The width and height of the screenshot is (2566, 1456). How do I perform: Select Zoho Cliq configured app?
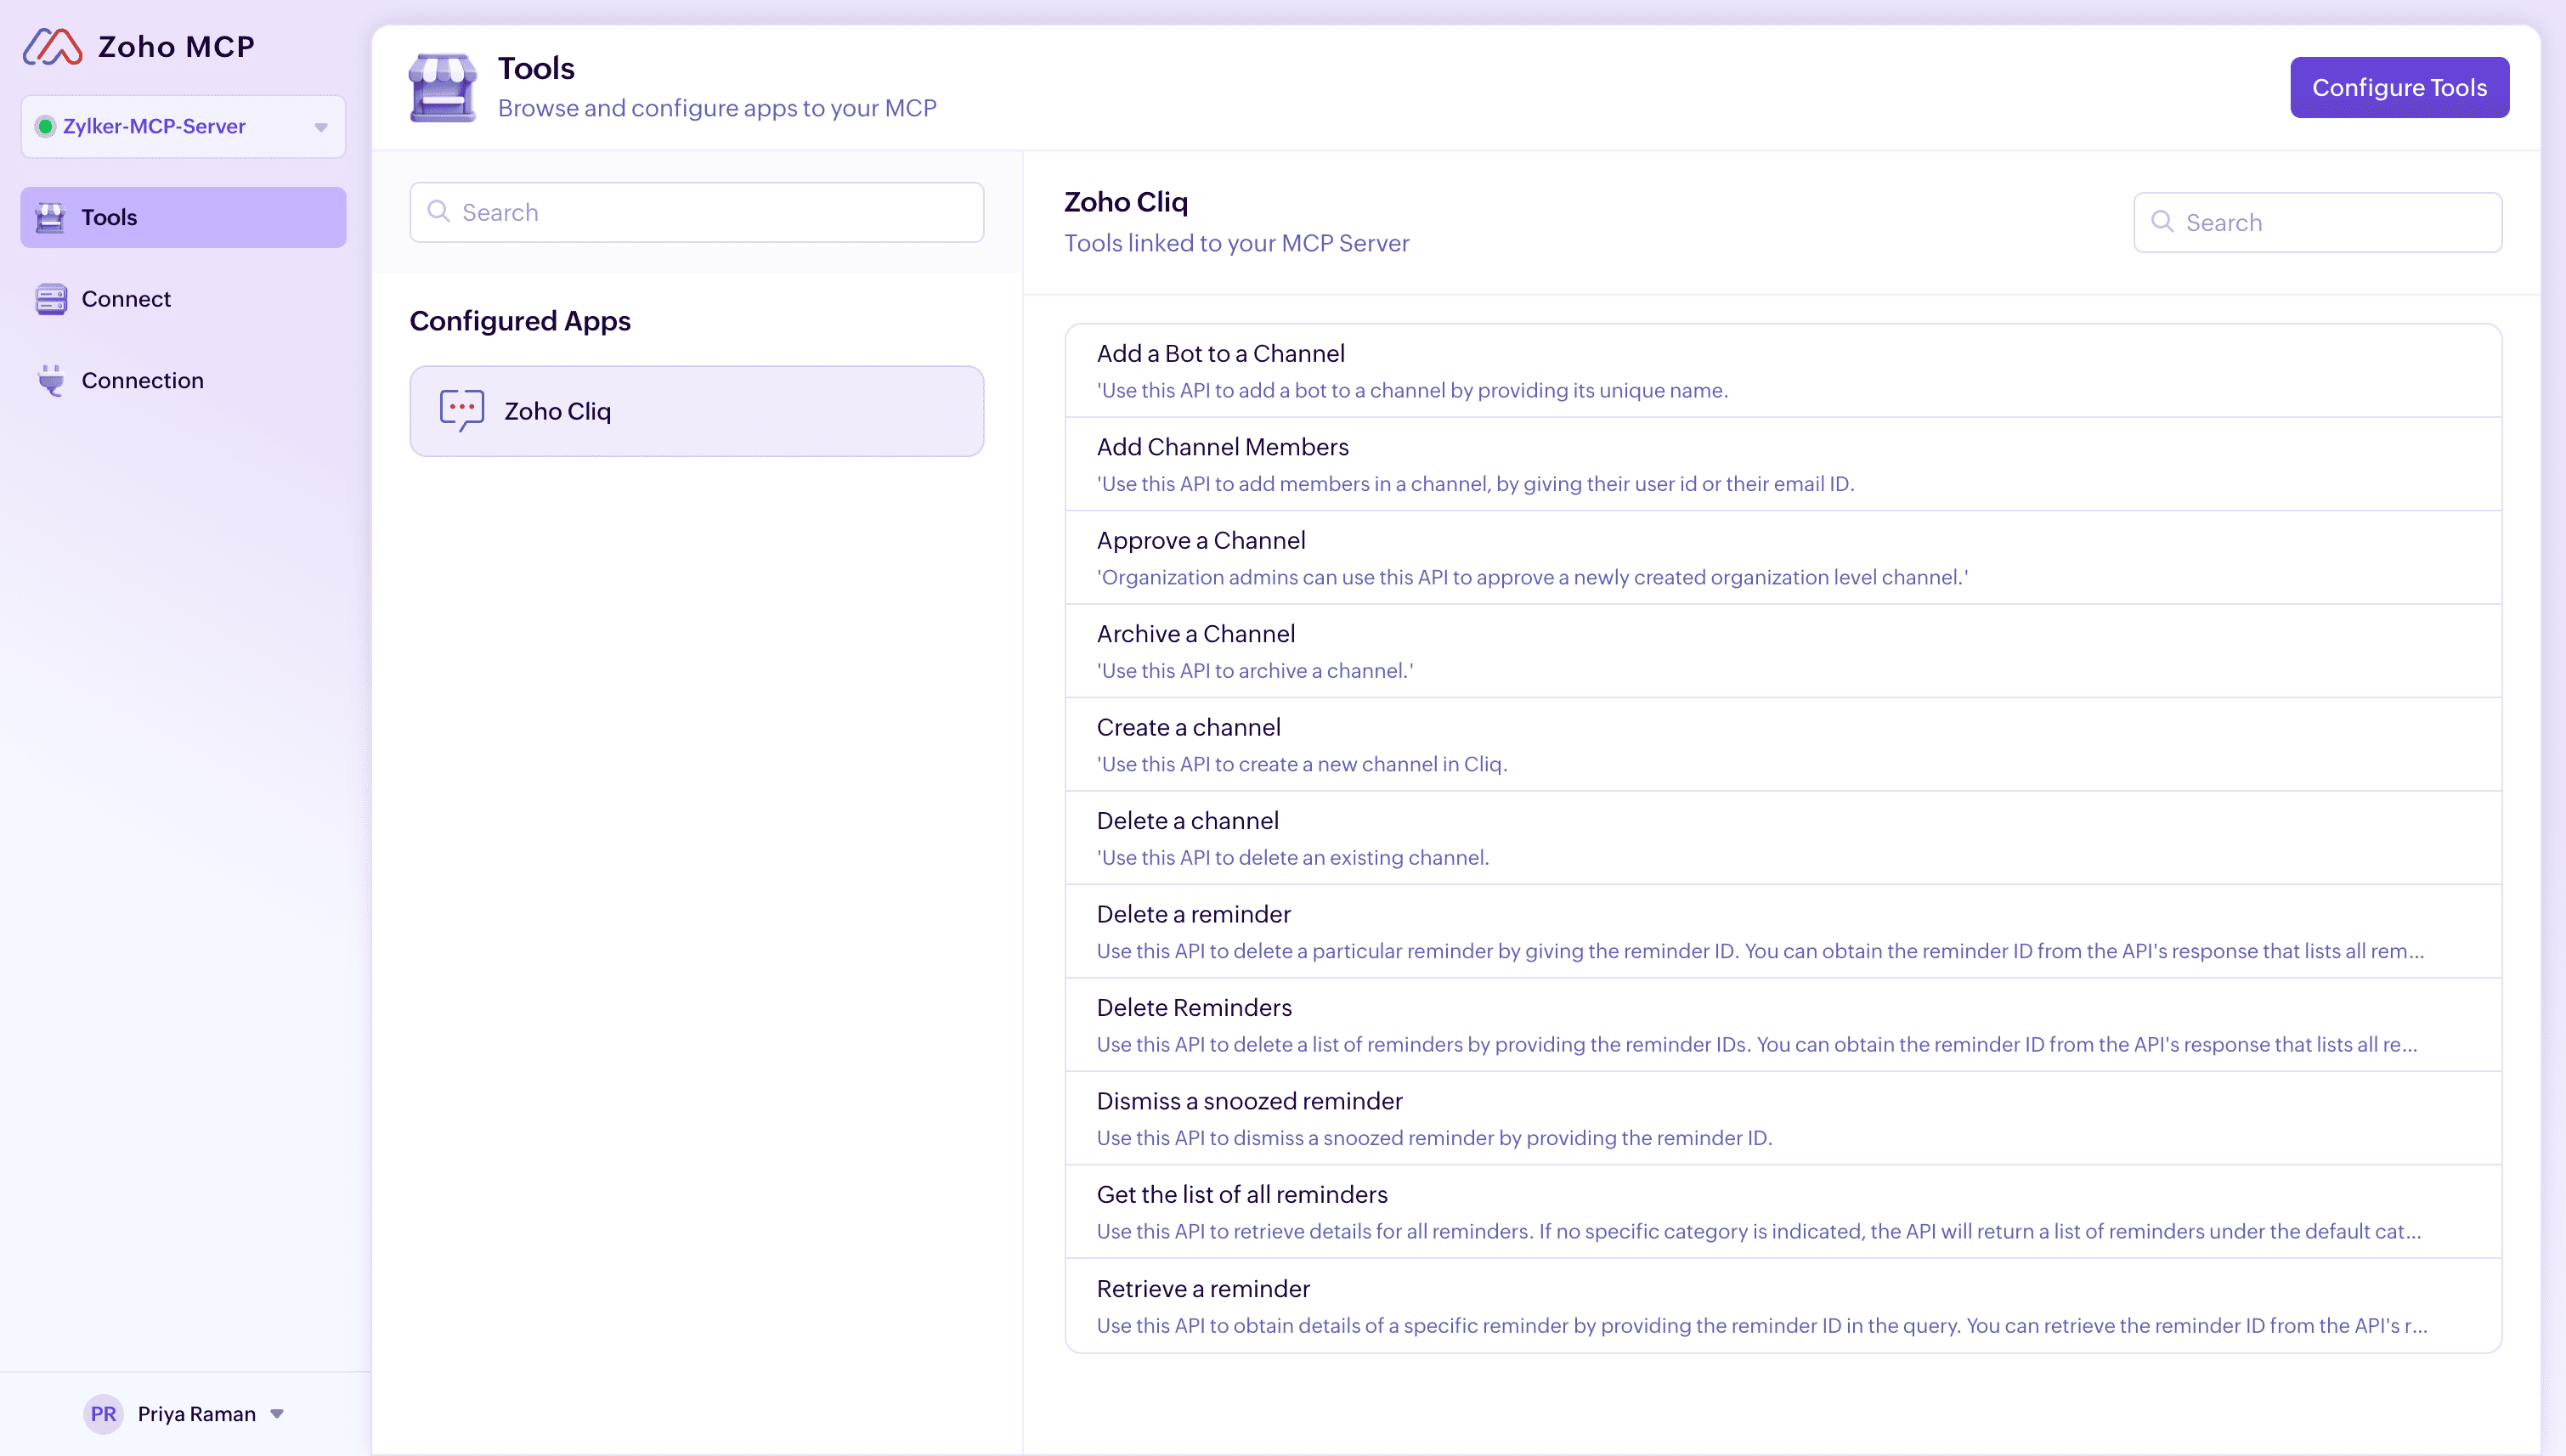tap(696, 411)
